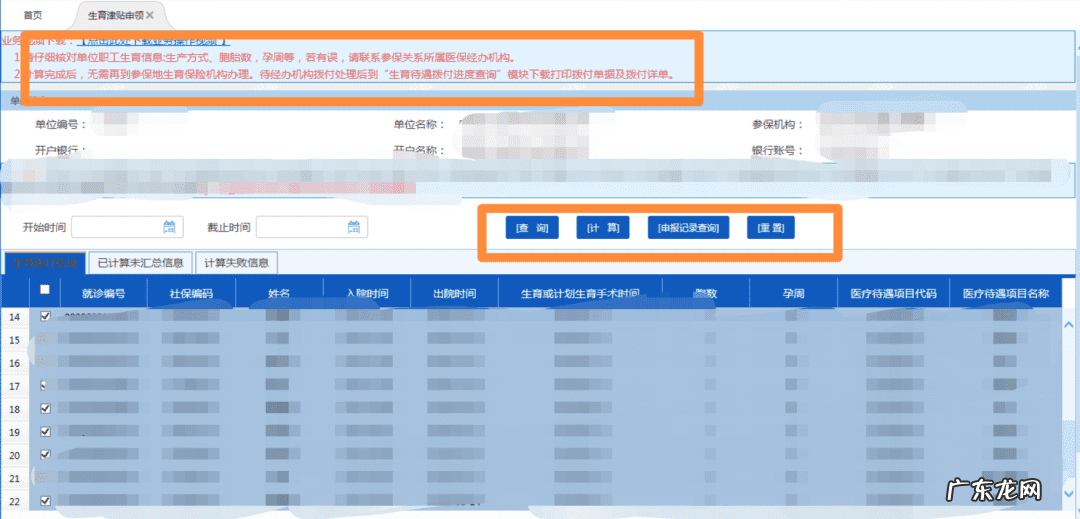1080x519 pixels.
Task: Uncheck the checkbox in row 14
Action: coord(44,317)
